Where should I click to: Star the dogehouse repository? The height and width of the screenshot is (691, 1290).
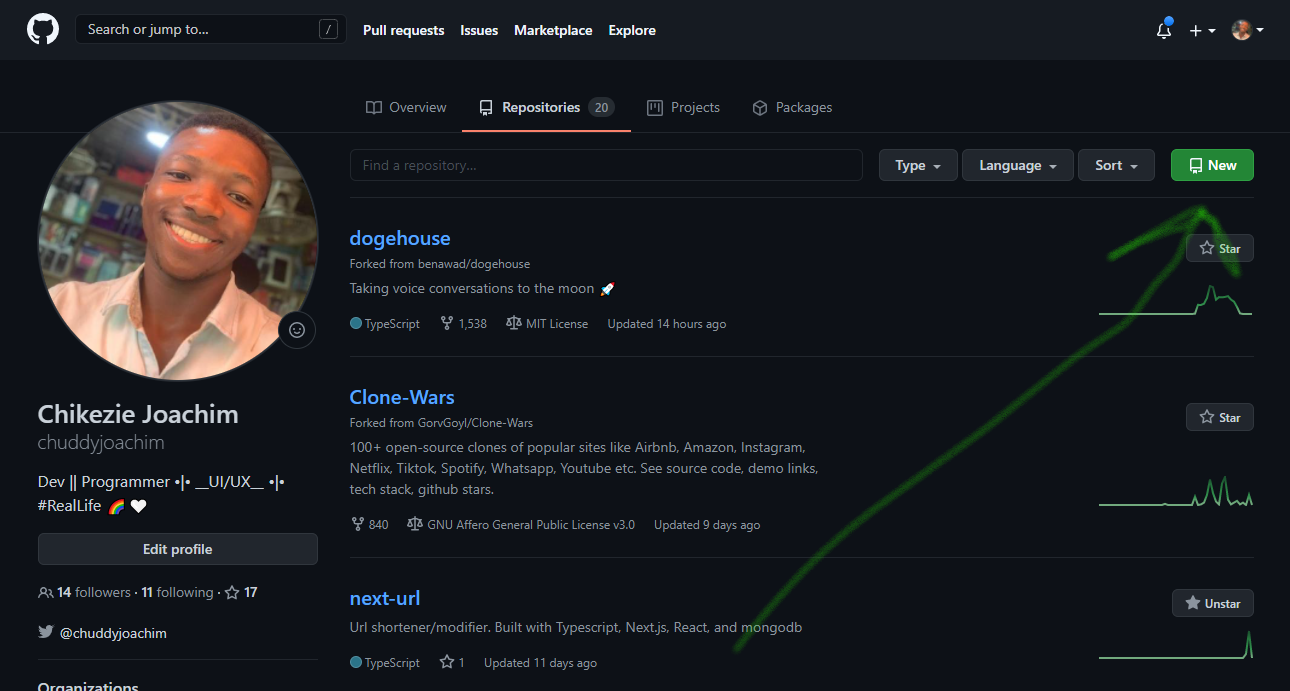tap(1219, 248)
